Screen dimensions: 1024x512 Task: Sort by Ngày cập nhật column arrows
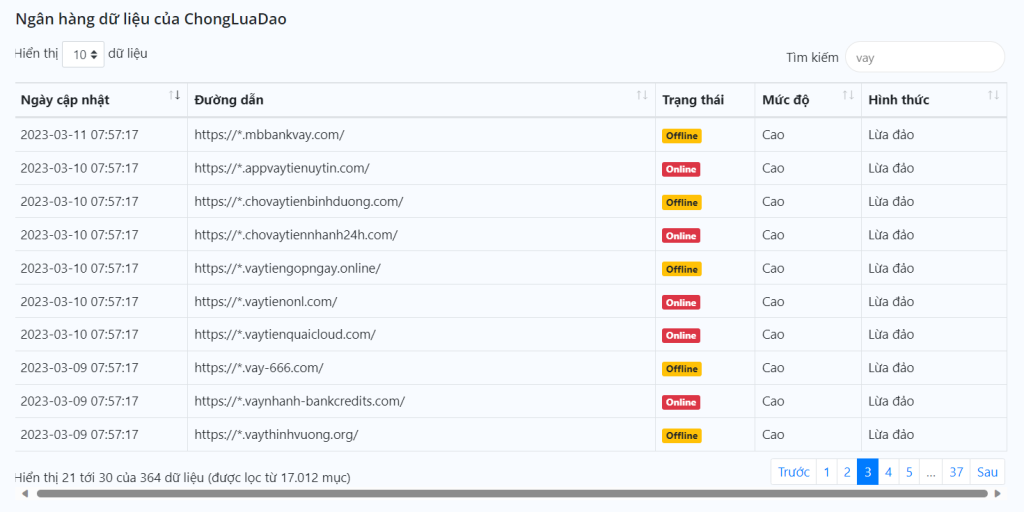click(x=174, y=95)
